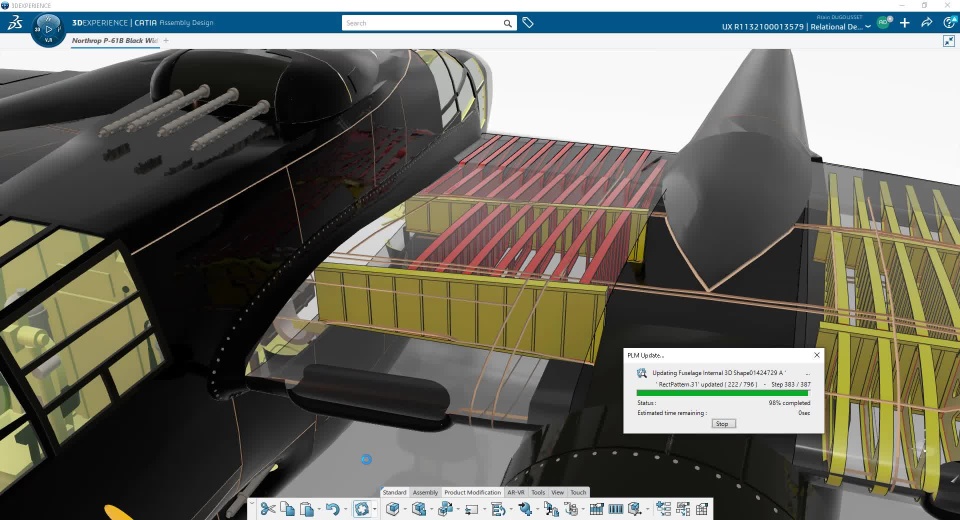Switch to the Assembly tab
960x520 pixels.
coord(425,492)
